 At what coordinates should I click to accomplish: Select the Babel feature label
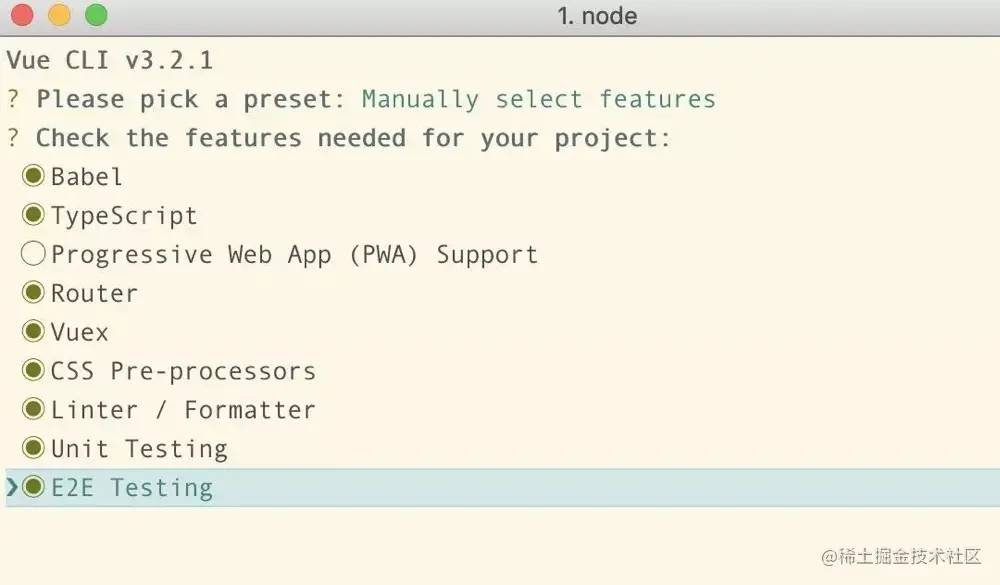pyautogui.click(x=87, y=177)
